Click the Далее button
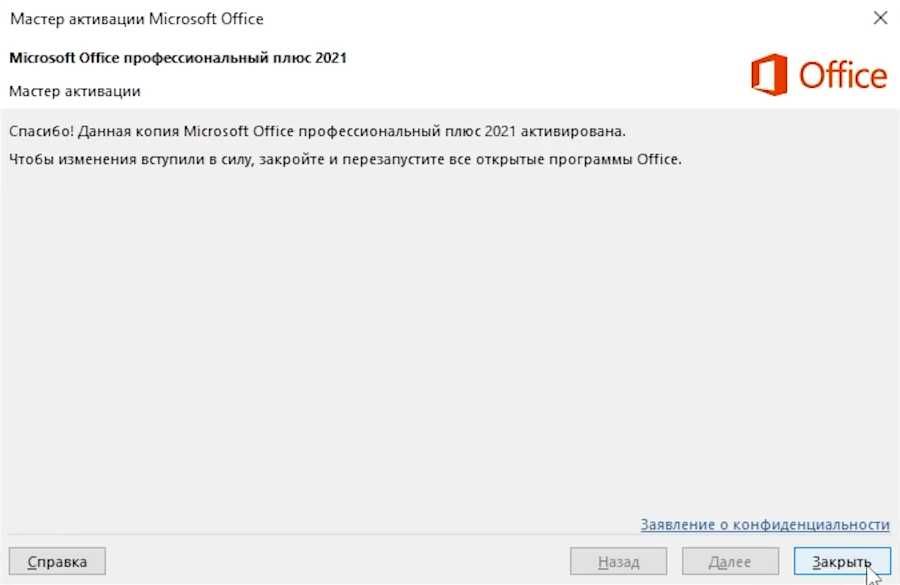 [x=729, y=562]
